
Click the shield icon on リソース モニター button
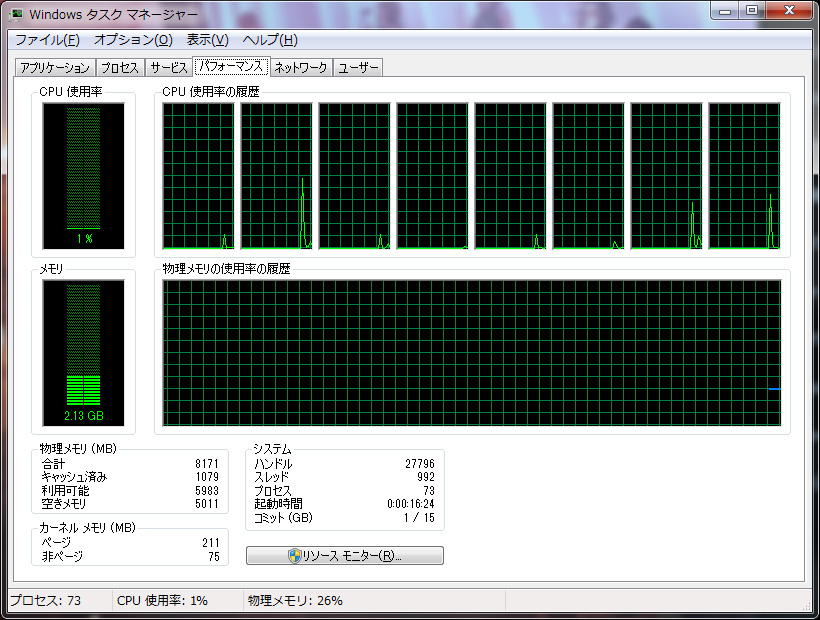pyautogui.click(x=294, y=556)
